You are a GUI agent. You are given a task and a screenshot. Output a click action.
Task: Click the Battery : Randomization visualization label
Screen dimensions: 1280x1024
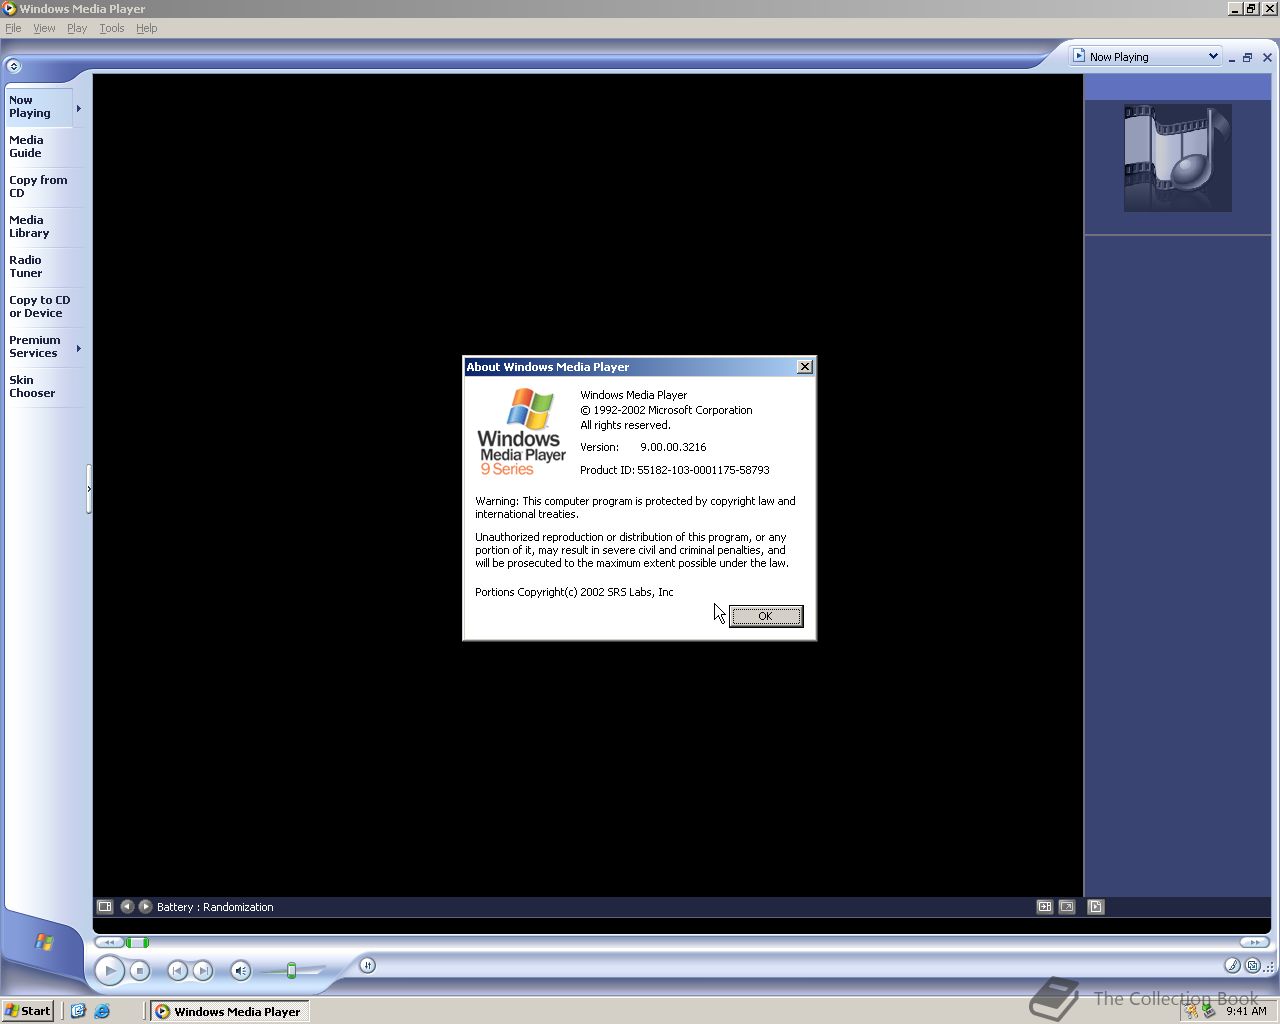pyautogui.click(x=215, y=907)
